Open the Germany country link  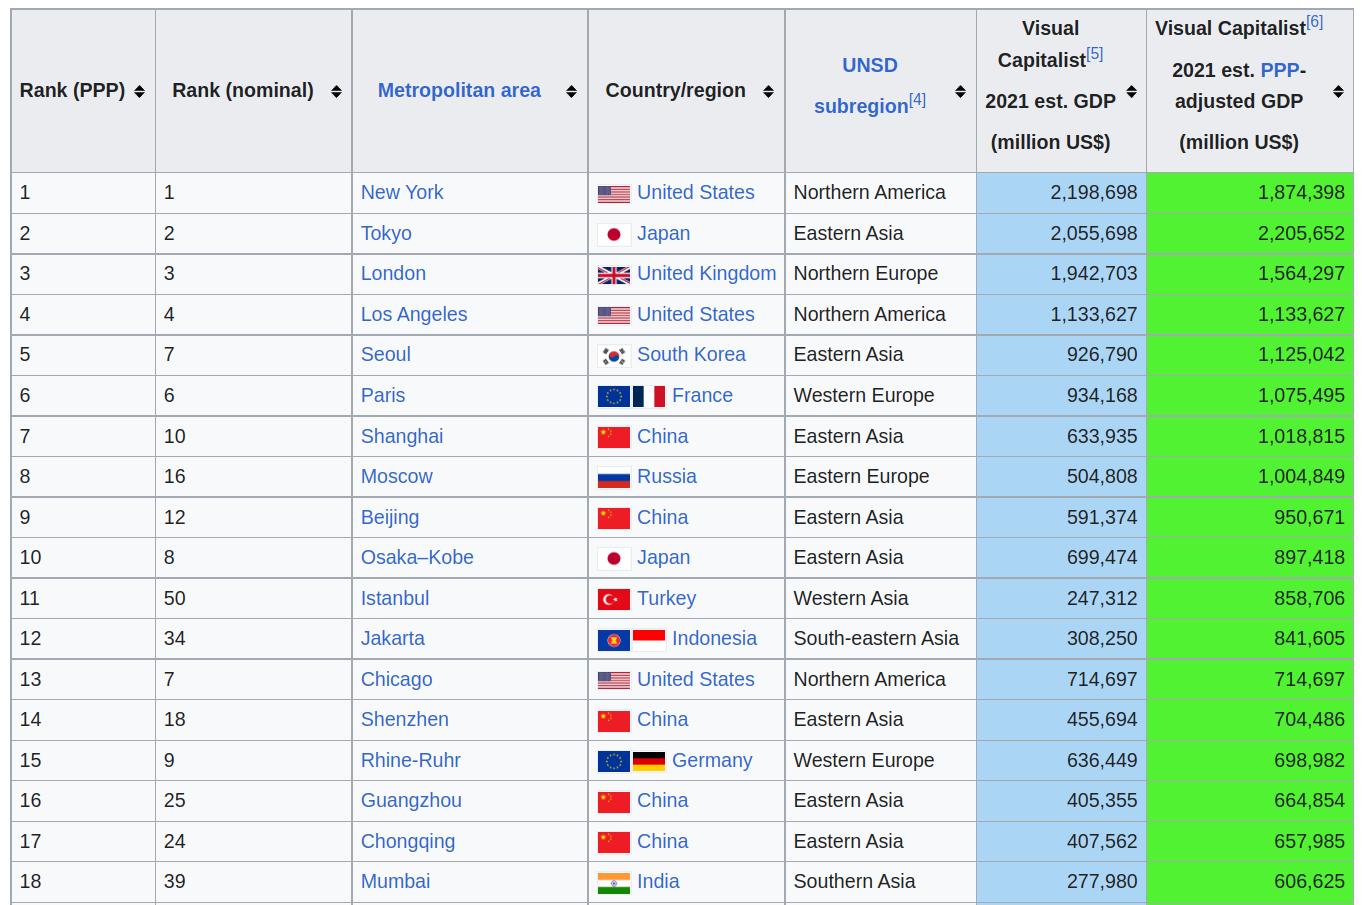tap(712, 760)
